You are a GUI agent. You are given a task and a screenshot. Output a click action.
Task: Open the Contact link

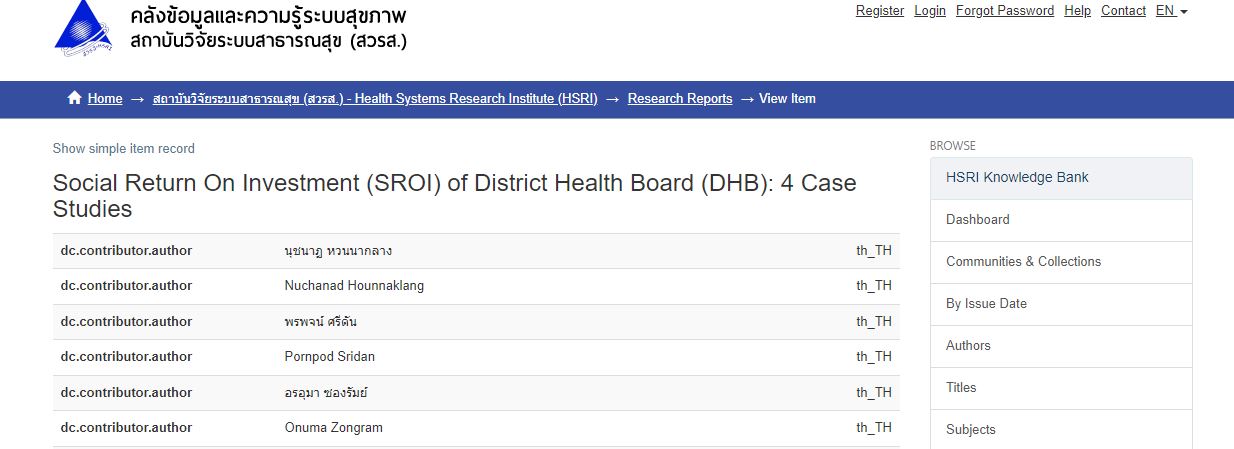(x=1123, y=11)
